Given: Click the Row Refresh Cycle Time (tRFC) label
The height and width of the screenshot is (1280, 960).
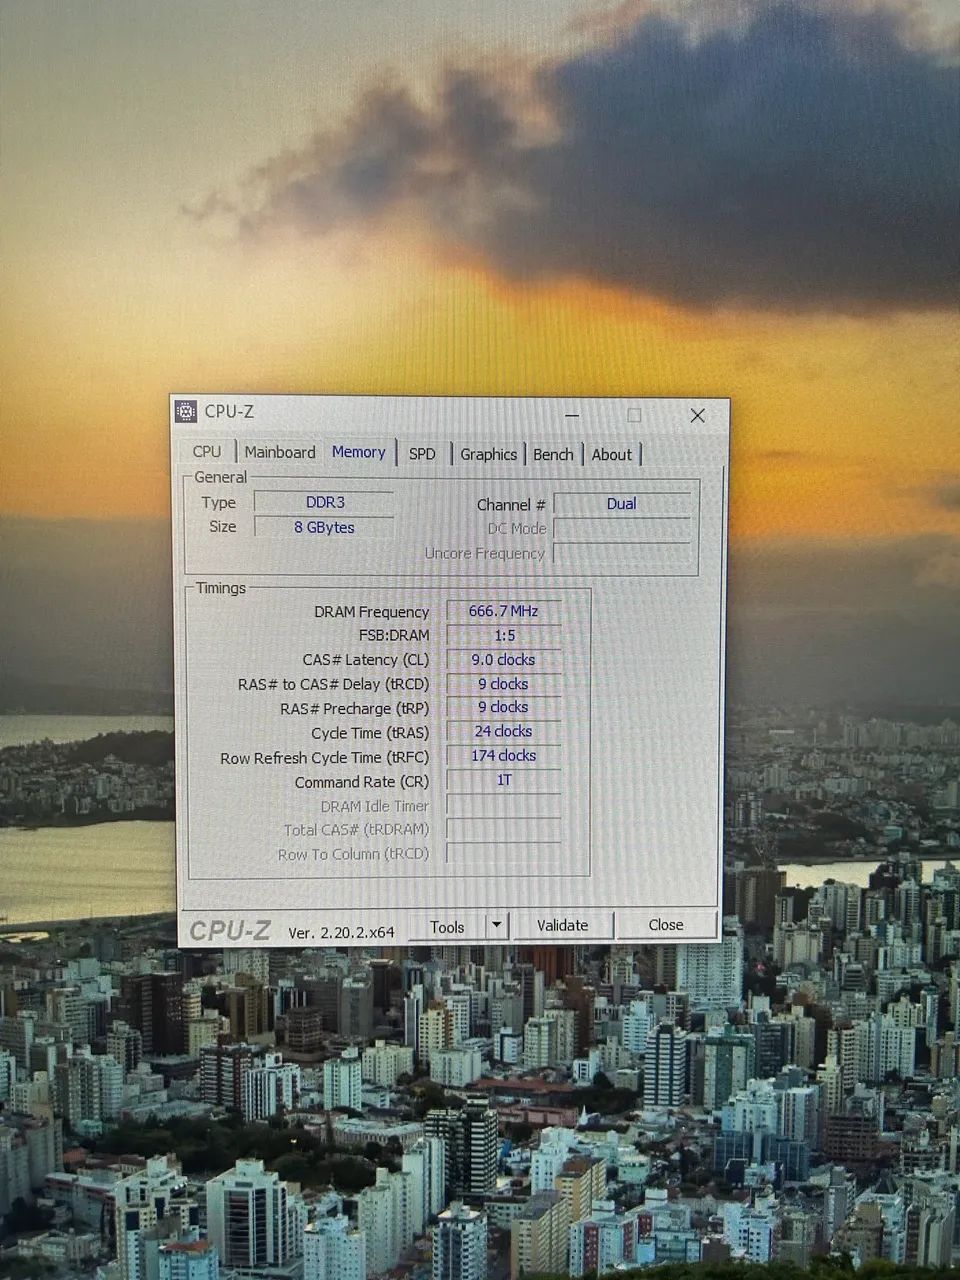Looking at the screenshot, I should pos(324,758).
